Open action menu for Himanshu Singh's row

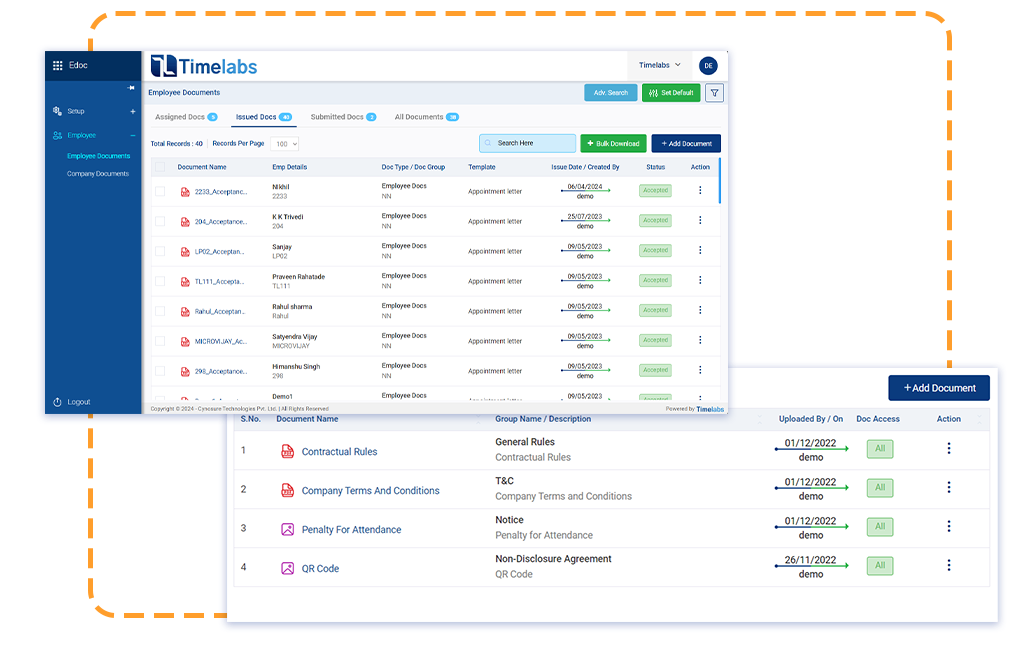click(x=700, y=370)
